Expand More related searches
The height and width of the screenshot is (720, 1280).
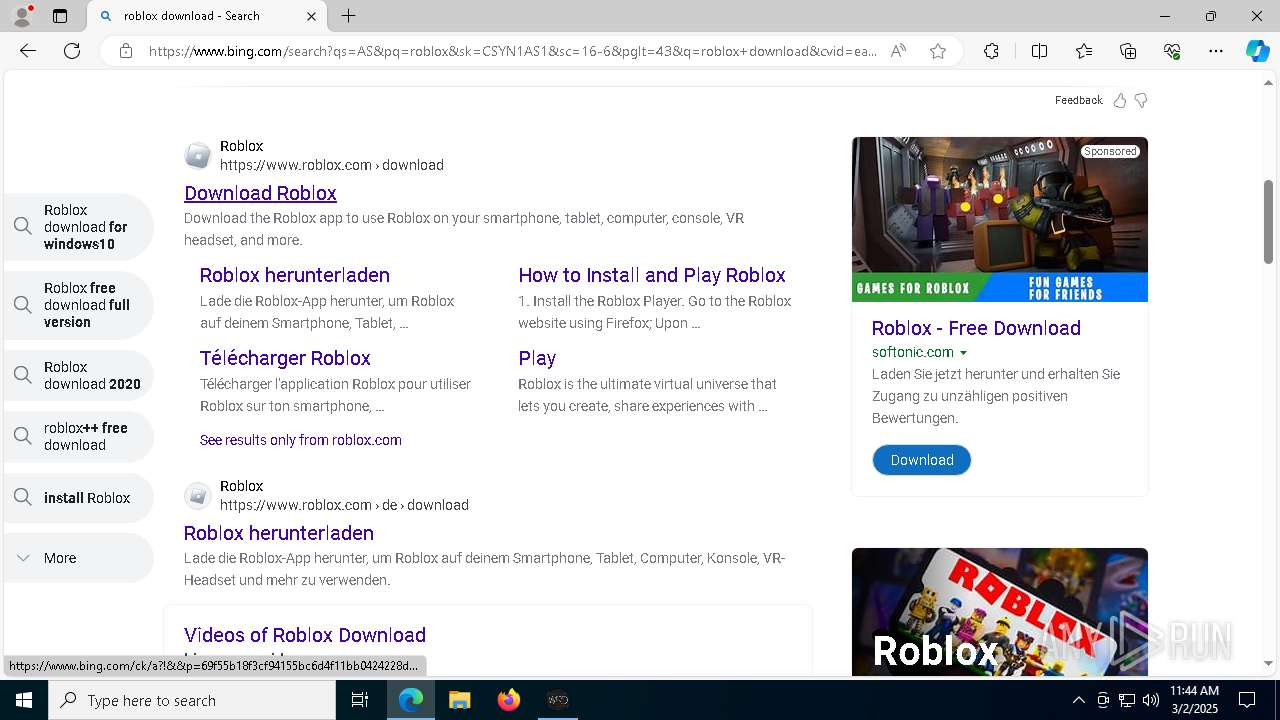pos(78,558)
